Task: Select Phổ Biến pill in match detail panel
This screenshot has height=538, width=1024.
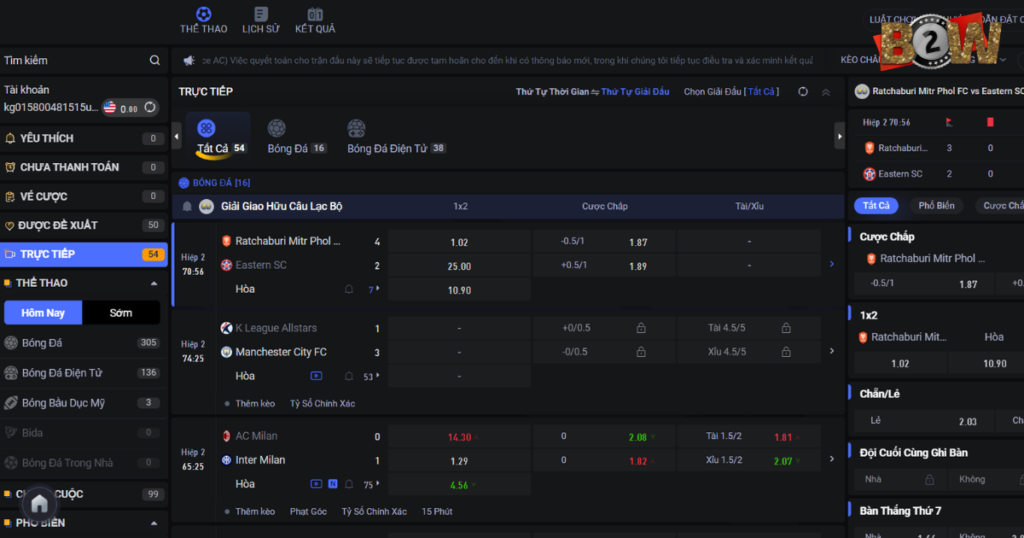Action: click(936, 206)
